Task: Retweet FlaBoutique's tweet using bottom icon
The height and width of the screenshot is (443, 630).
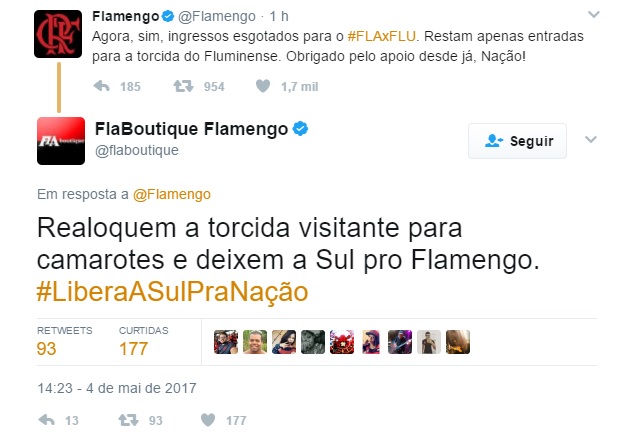Action: click(128, 420)
